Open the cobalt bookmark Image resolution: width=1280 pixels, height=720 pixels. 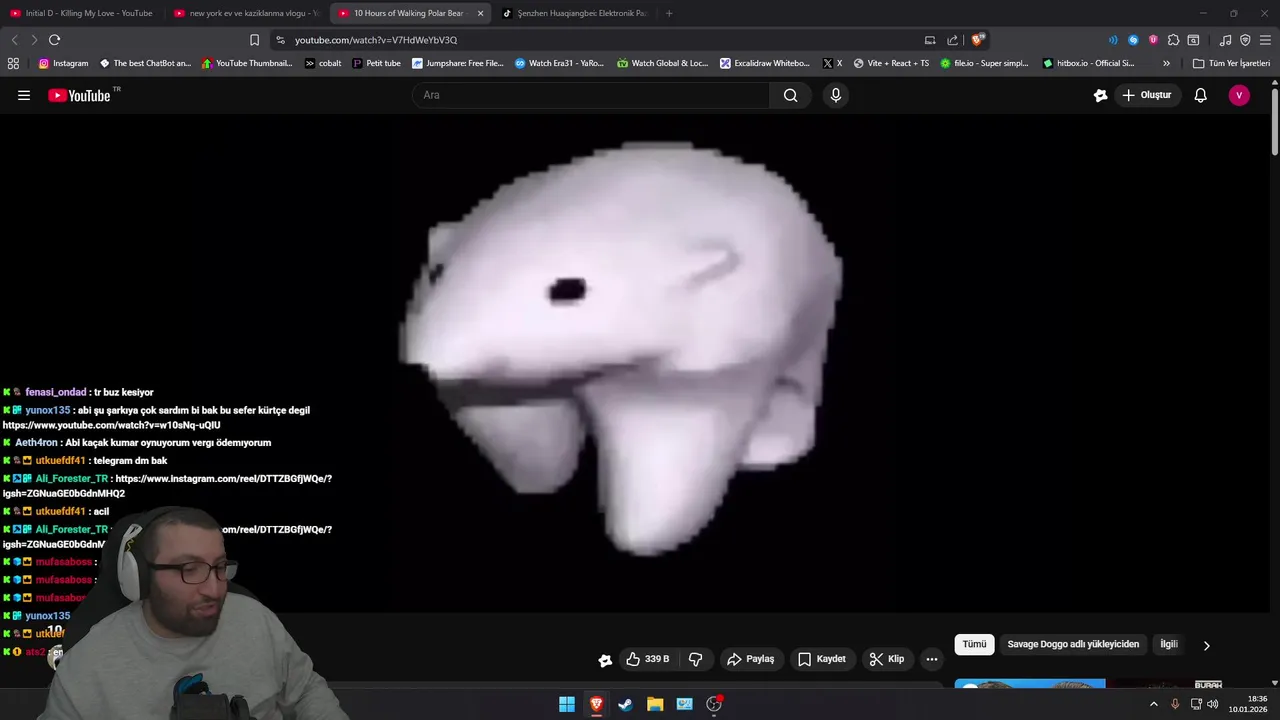coord(323,63)
